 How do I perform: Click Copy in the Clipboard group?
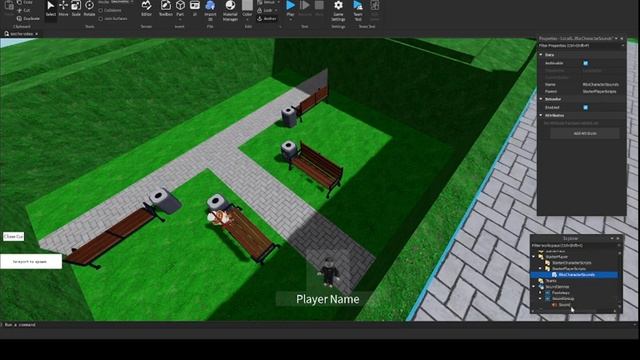coord(24,2)
